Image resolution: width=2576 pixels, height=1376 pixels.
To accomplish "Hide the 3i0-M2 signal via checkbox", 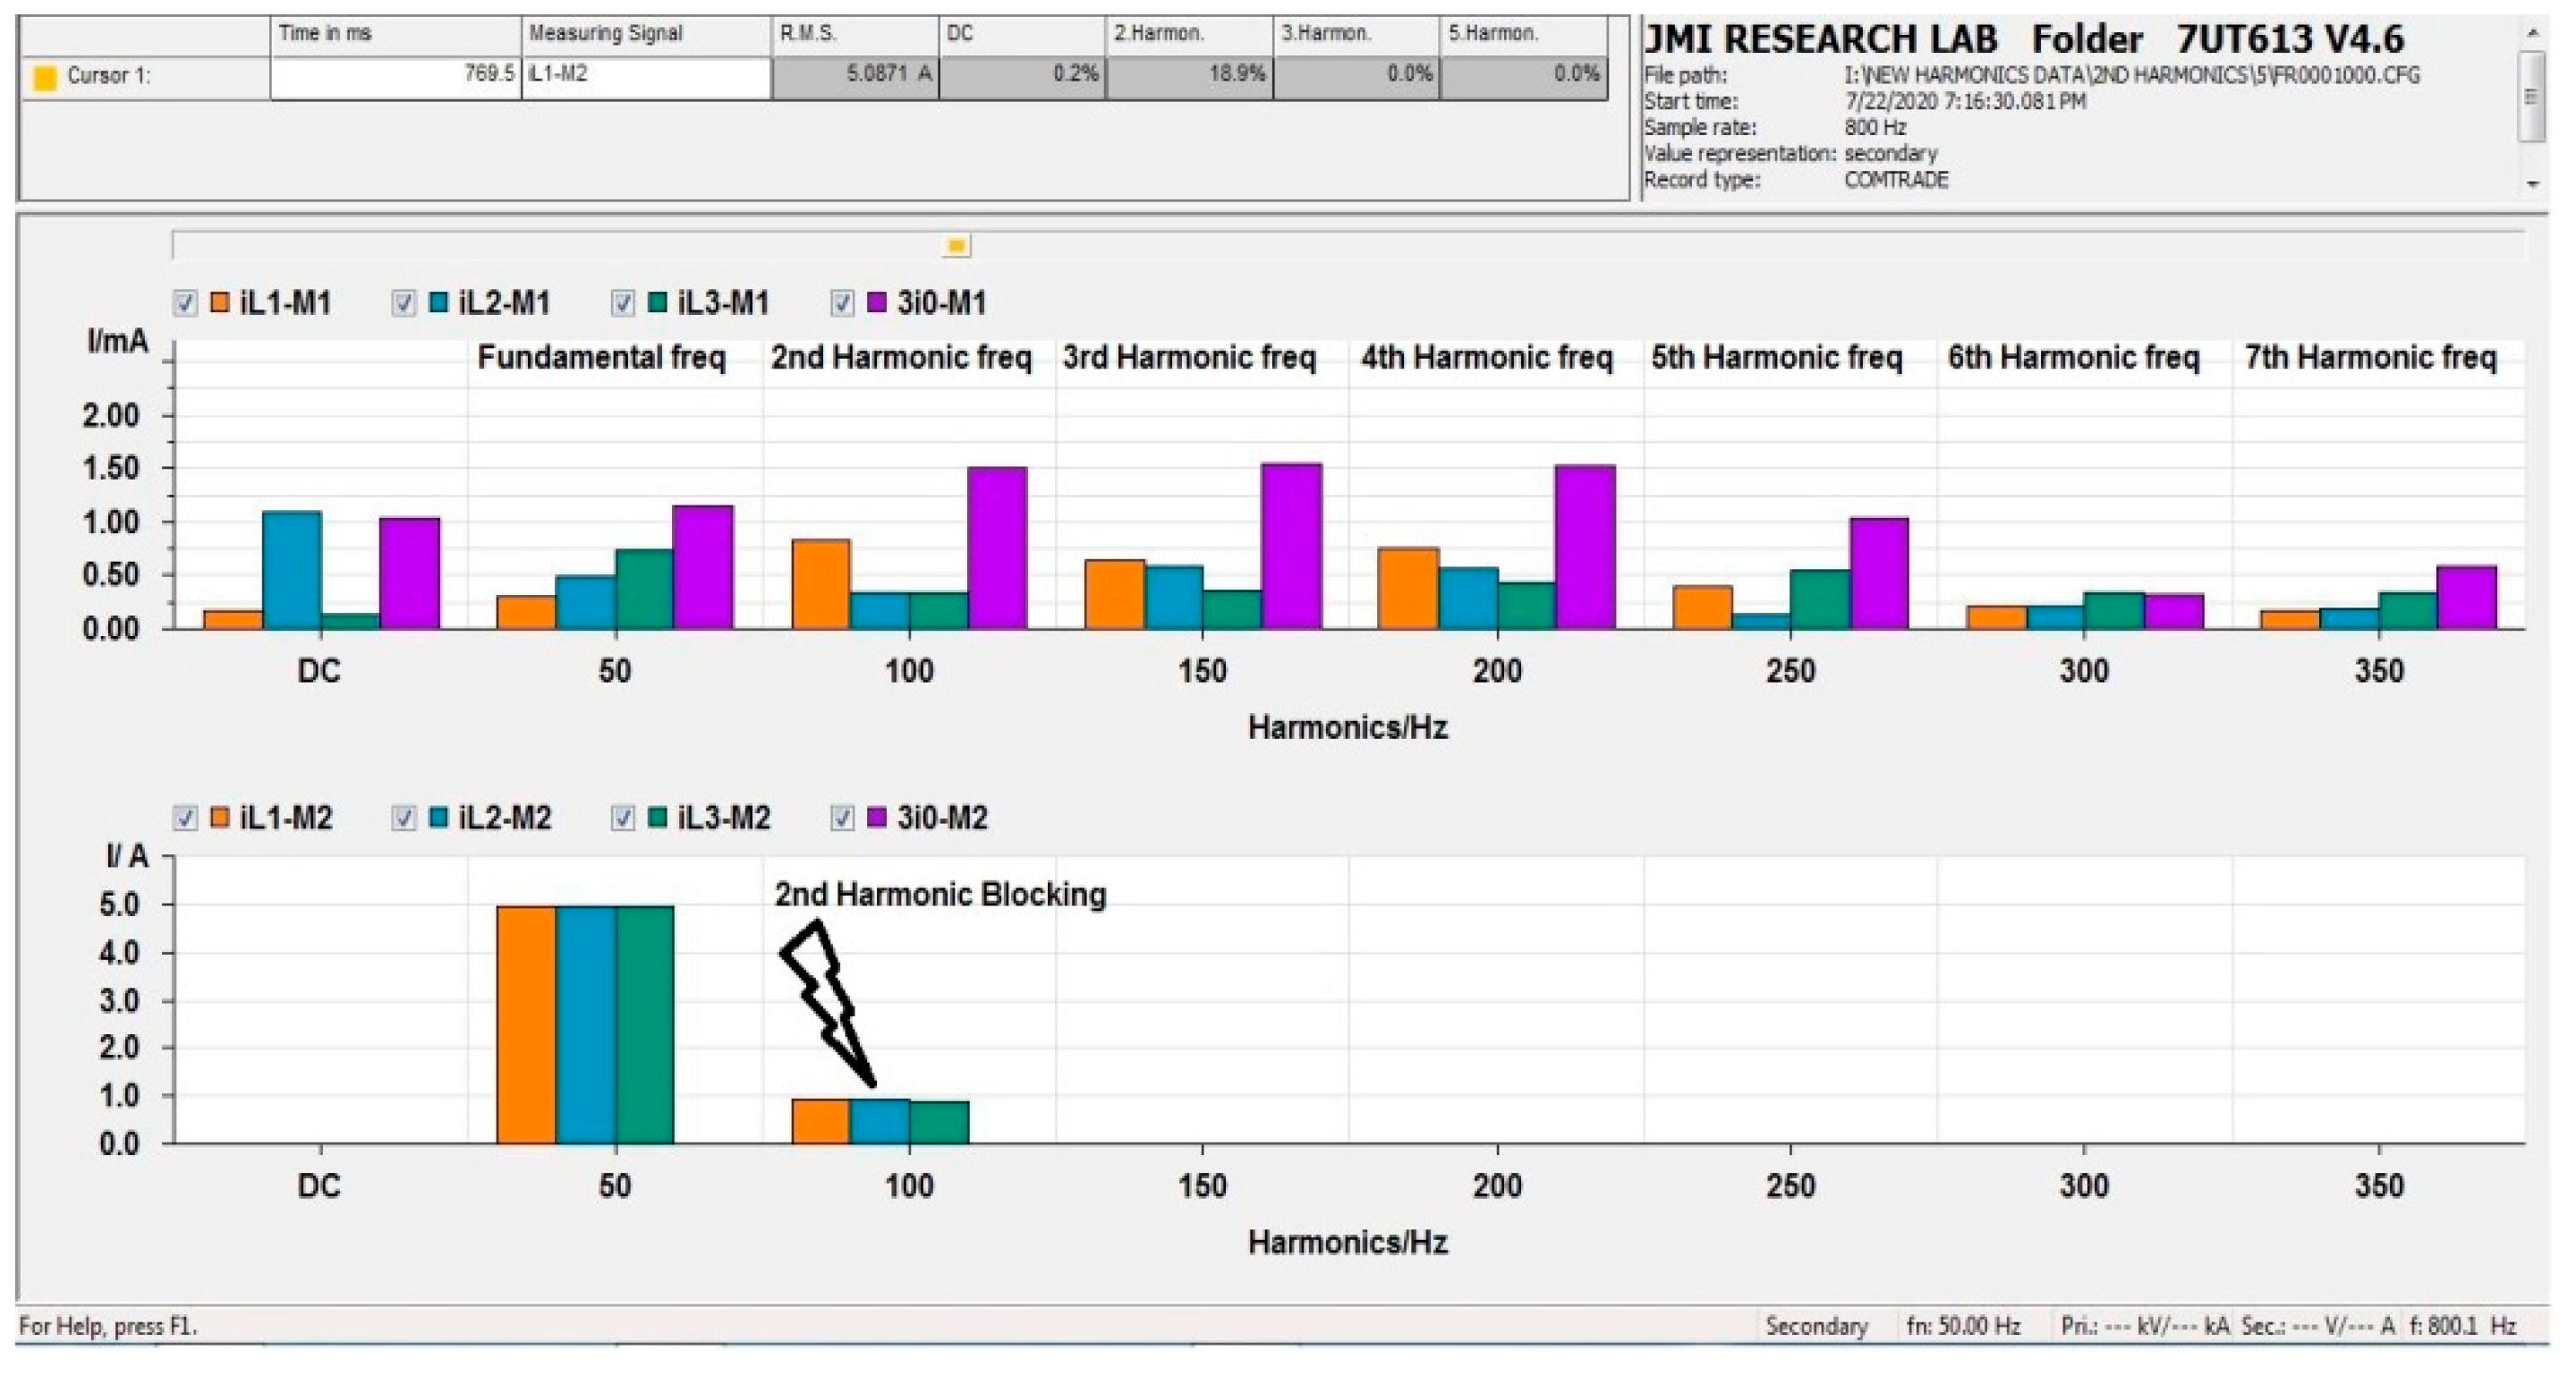I will point(843,819).
